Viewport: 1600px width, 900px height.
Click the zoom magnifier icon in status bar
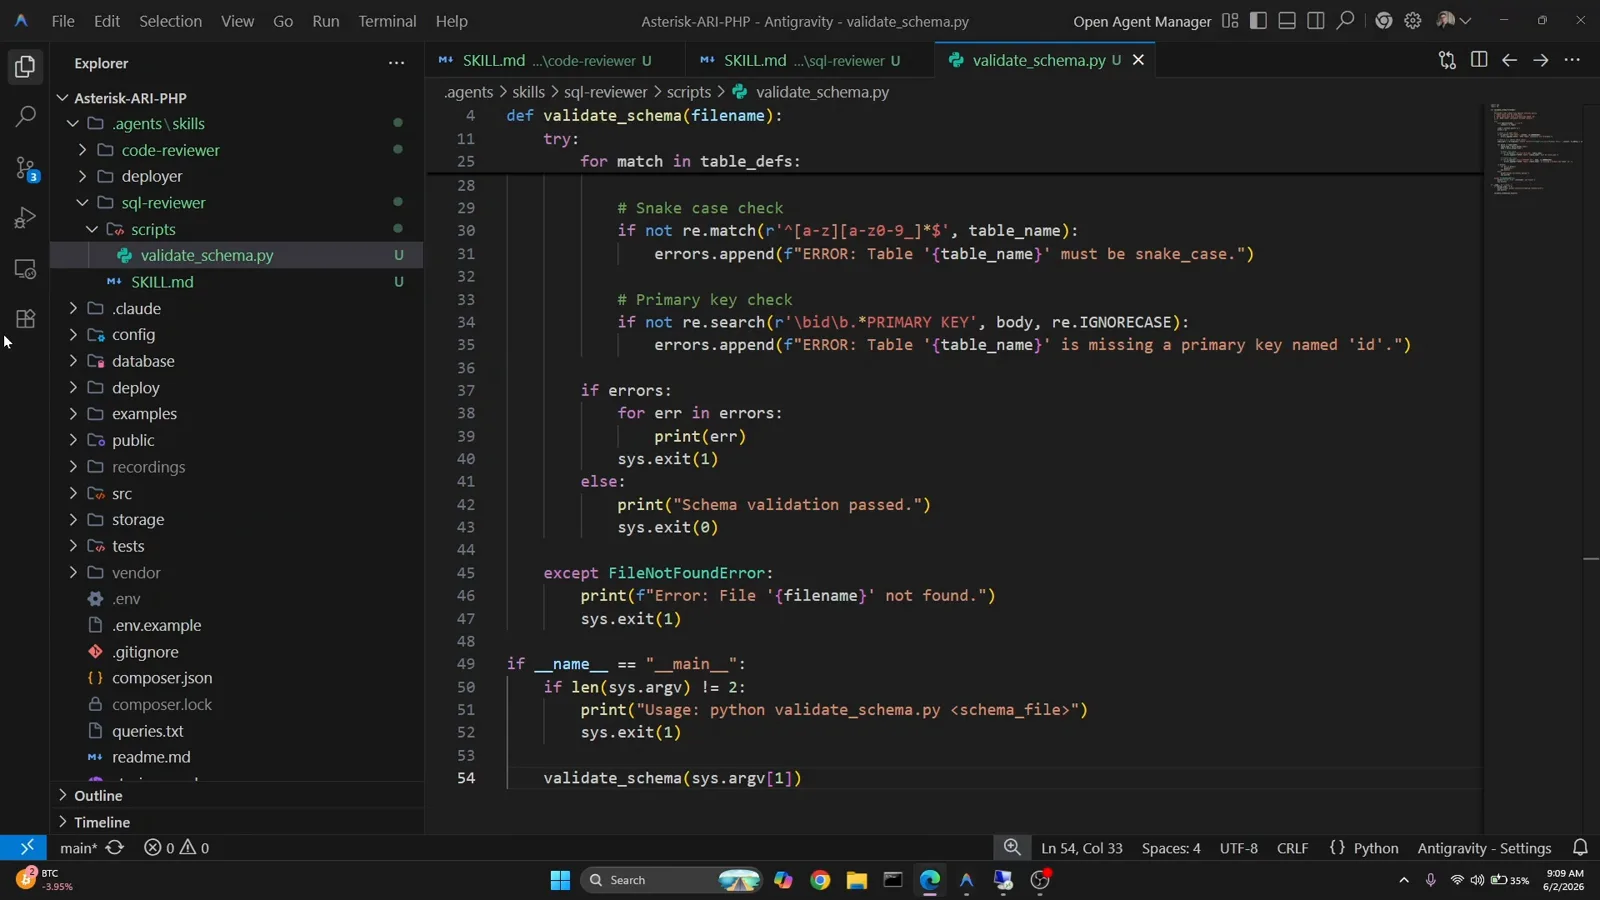click(x=1012, y=848)
